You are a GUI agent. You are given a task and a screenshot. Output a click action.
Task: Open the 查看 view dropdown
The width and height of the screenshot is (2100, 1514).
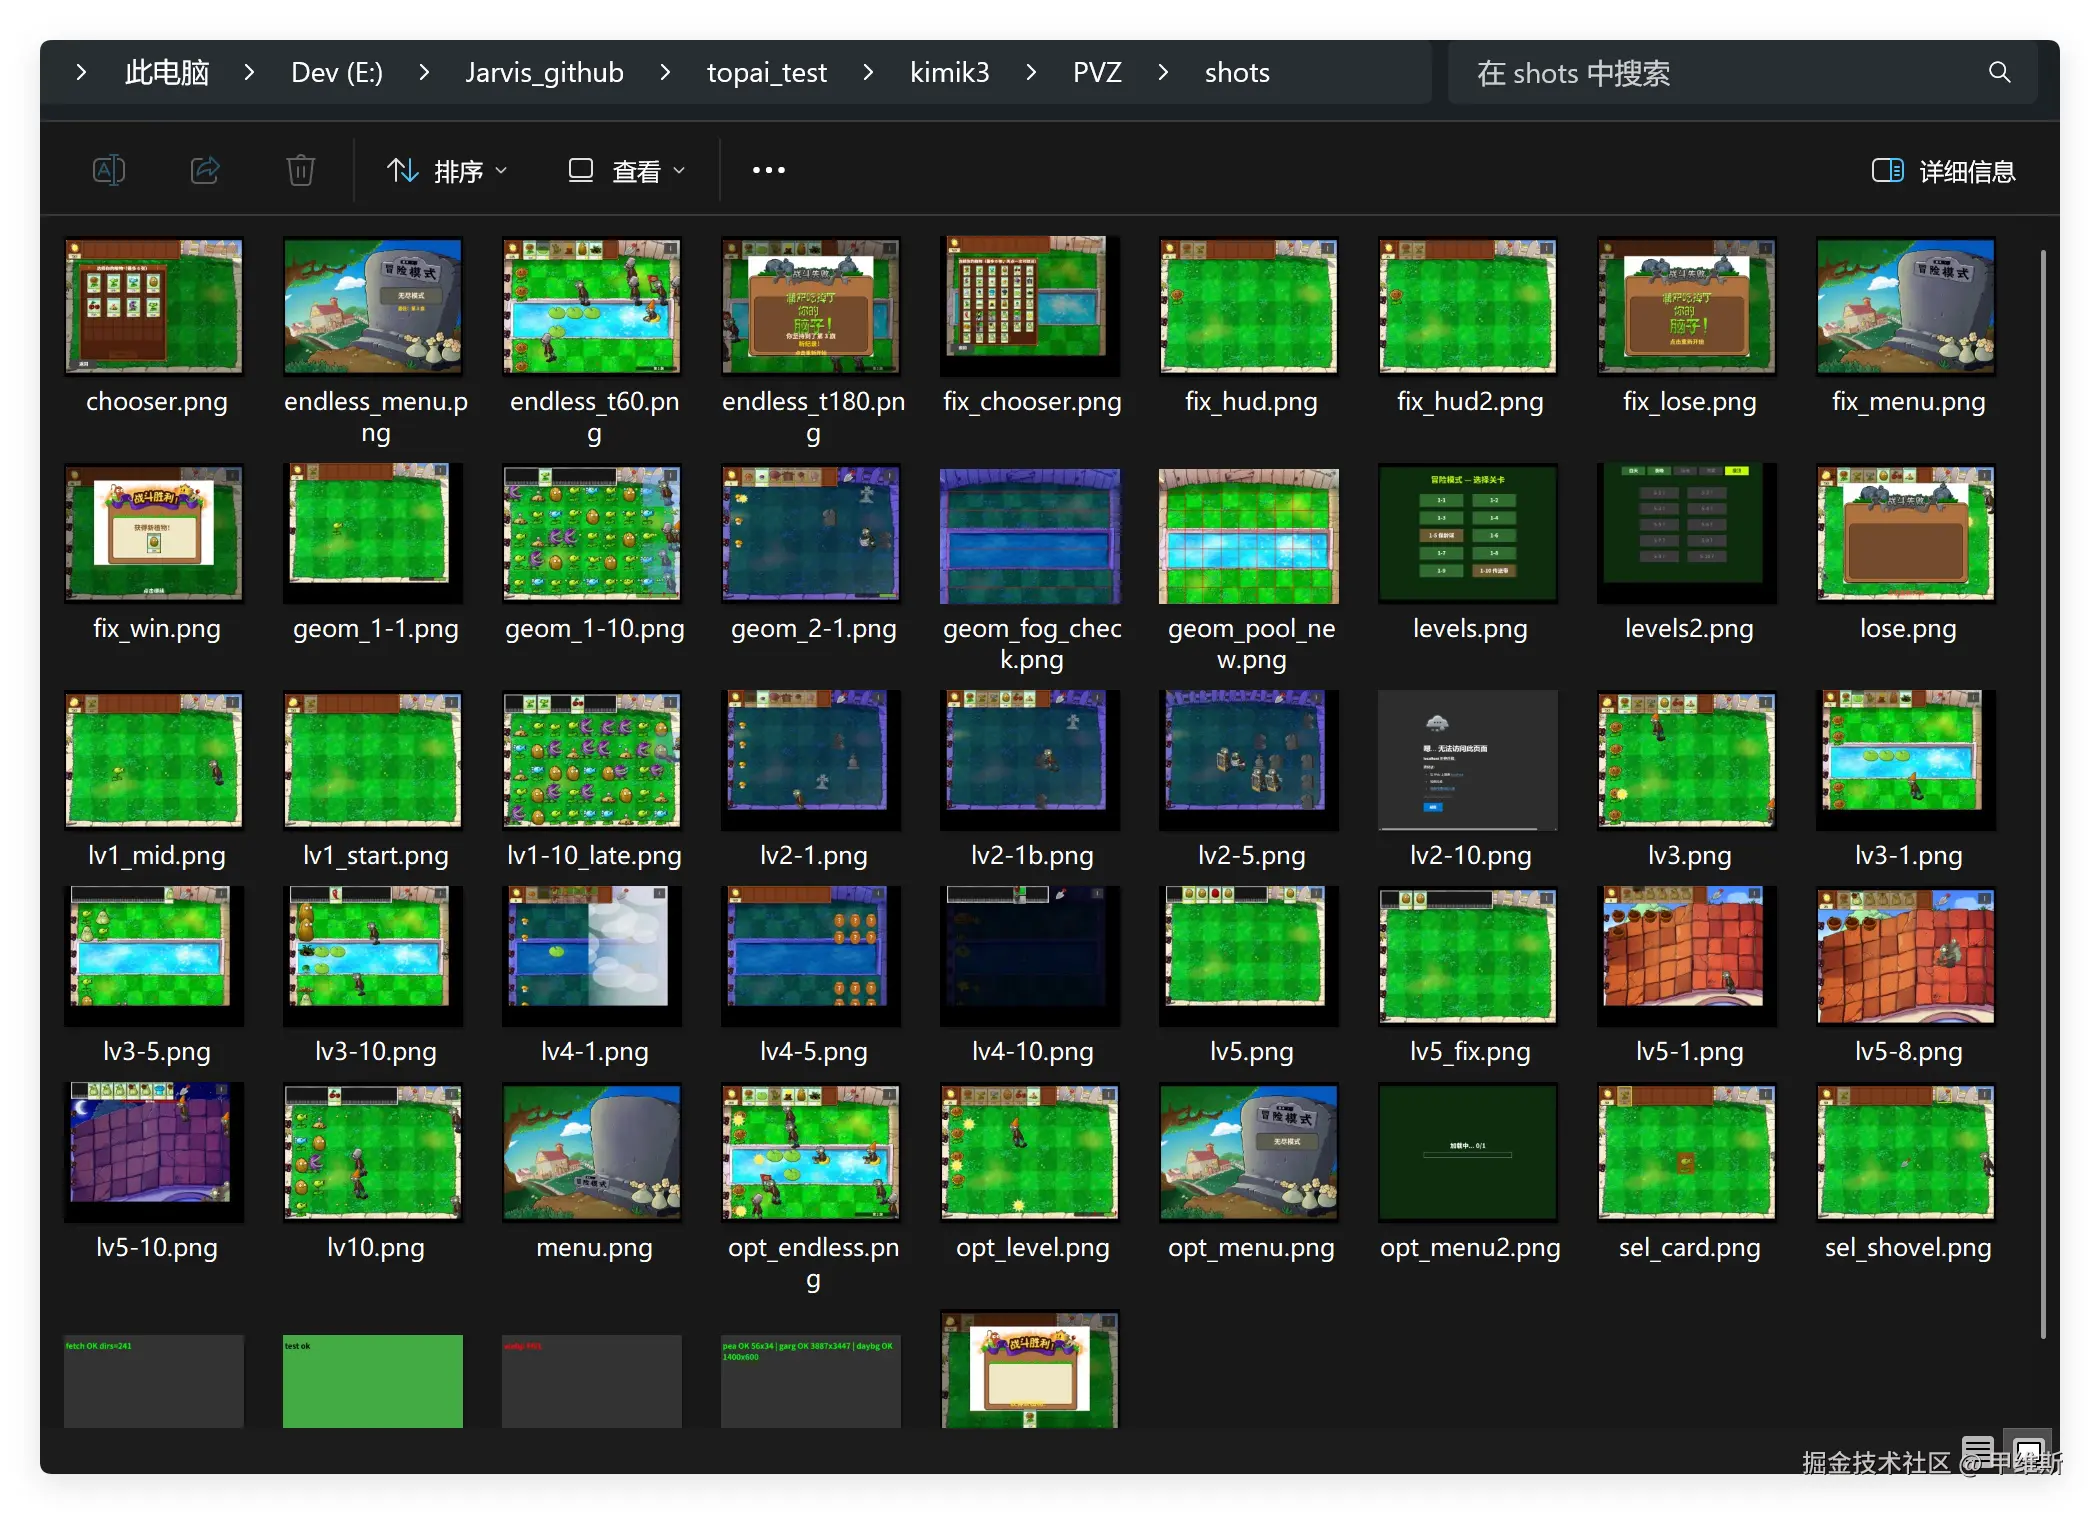(x=627, y=171)
